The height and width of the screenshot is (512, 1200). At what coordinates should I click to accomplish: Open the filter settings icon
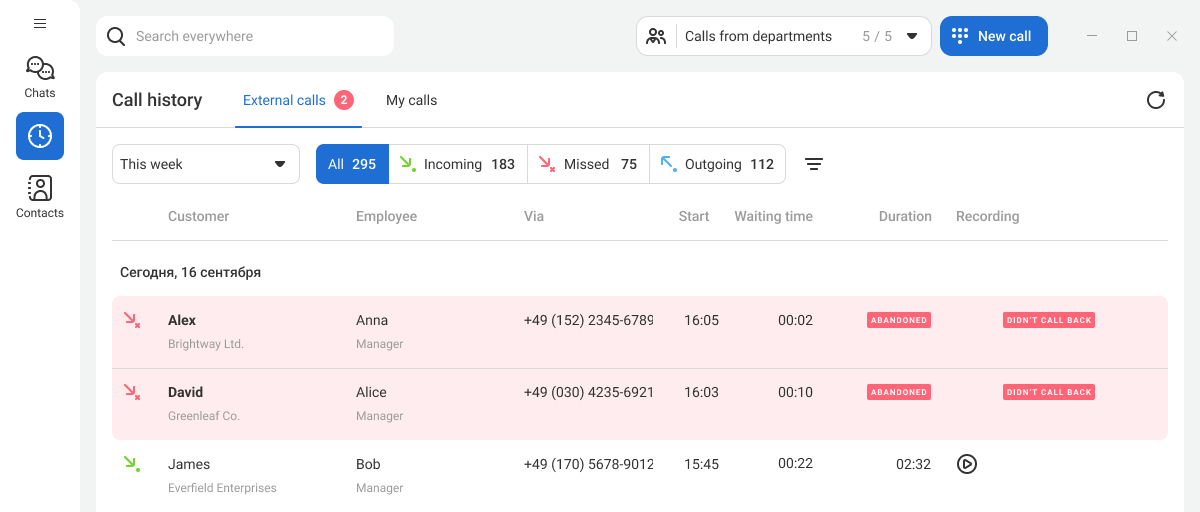[x=814, y=164]
